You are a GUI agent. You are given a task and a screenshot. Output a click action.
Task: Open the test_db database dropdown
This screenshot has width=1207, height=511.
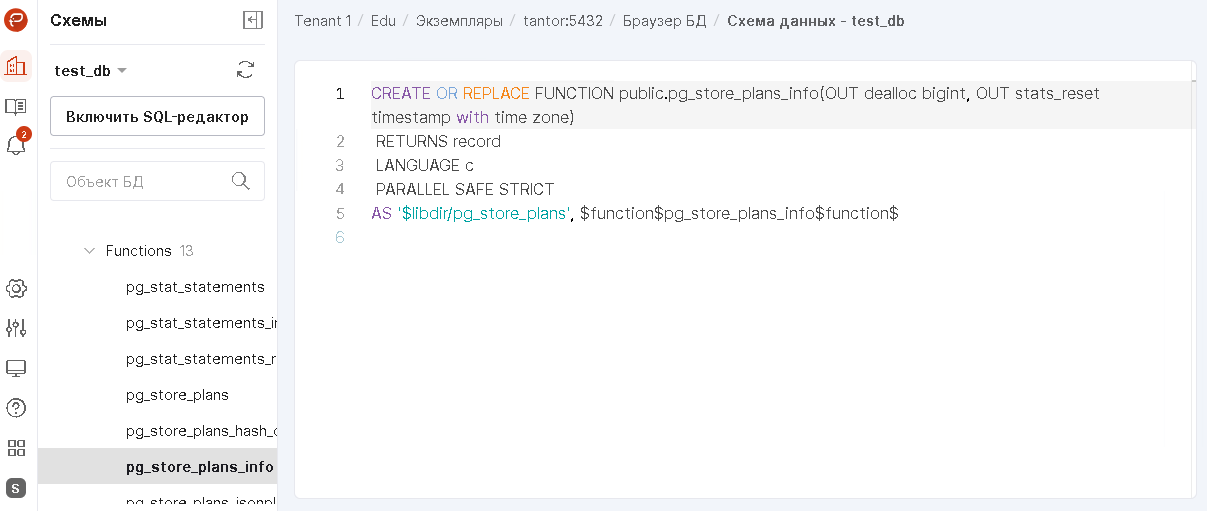point(90,71)
